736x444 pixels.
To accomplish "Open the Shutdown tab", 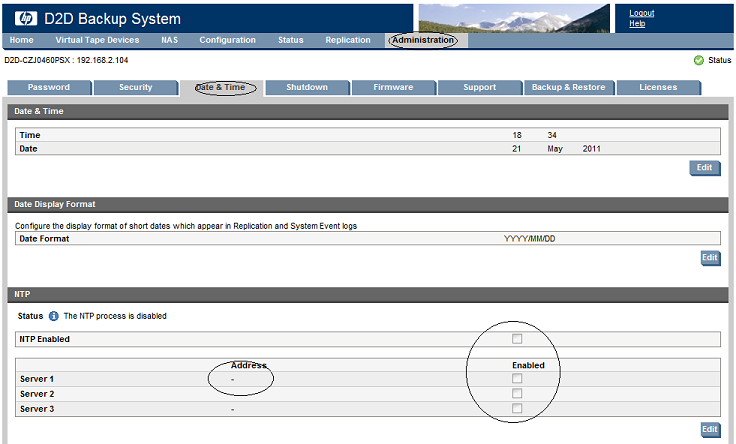I will click(x=307, y=87).
